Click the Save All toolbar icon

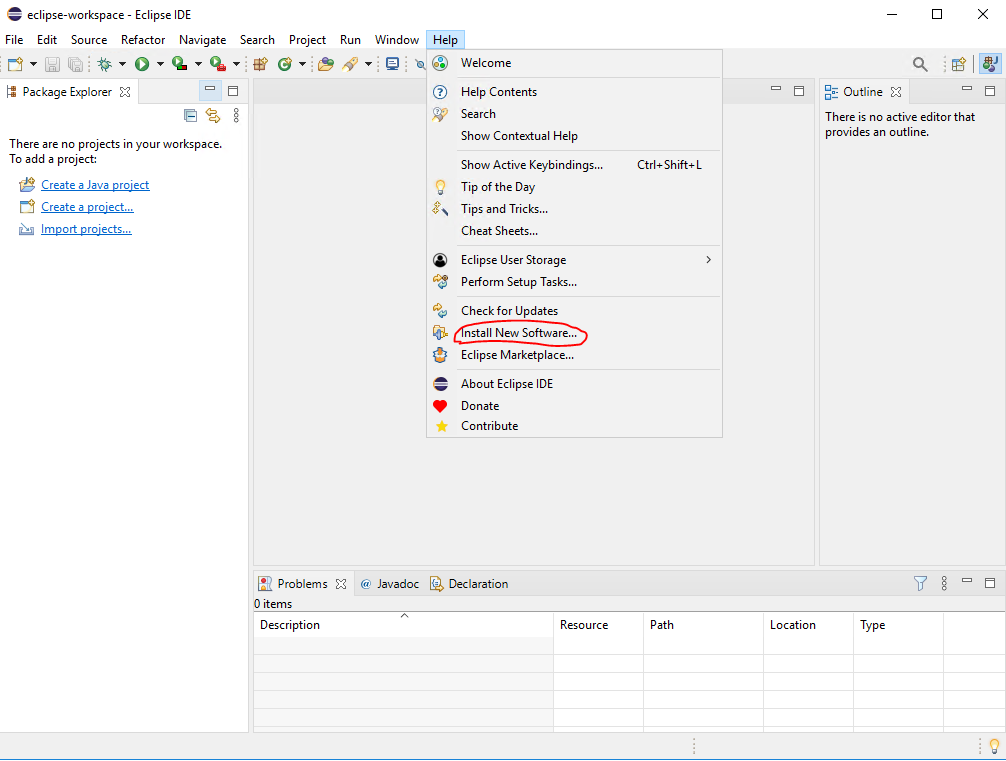(75, 64)
